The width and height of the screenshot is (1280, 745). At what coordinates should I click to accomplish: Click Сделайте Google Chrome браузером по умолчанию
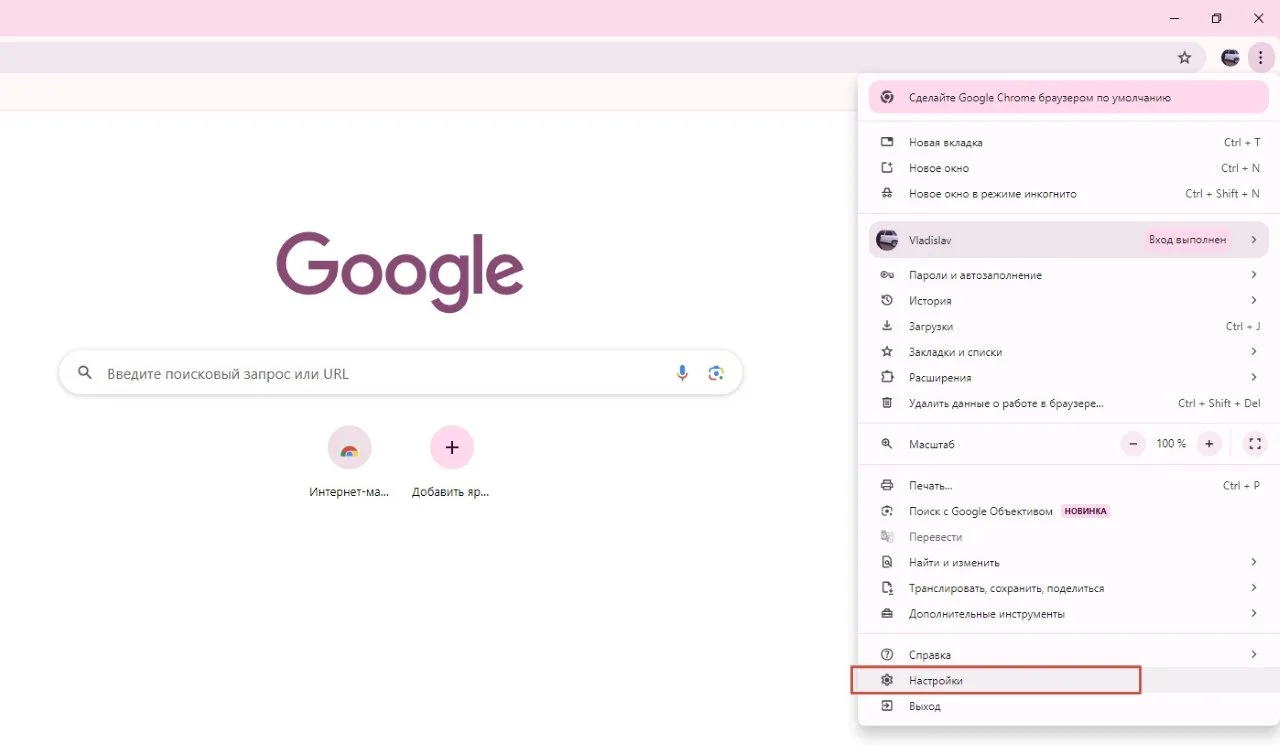(1069, 97)
